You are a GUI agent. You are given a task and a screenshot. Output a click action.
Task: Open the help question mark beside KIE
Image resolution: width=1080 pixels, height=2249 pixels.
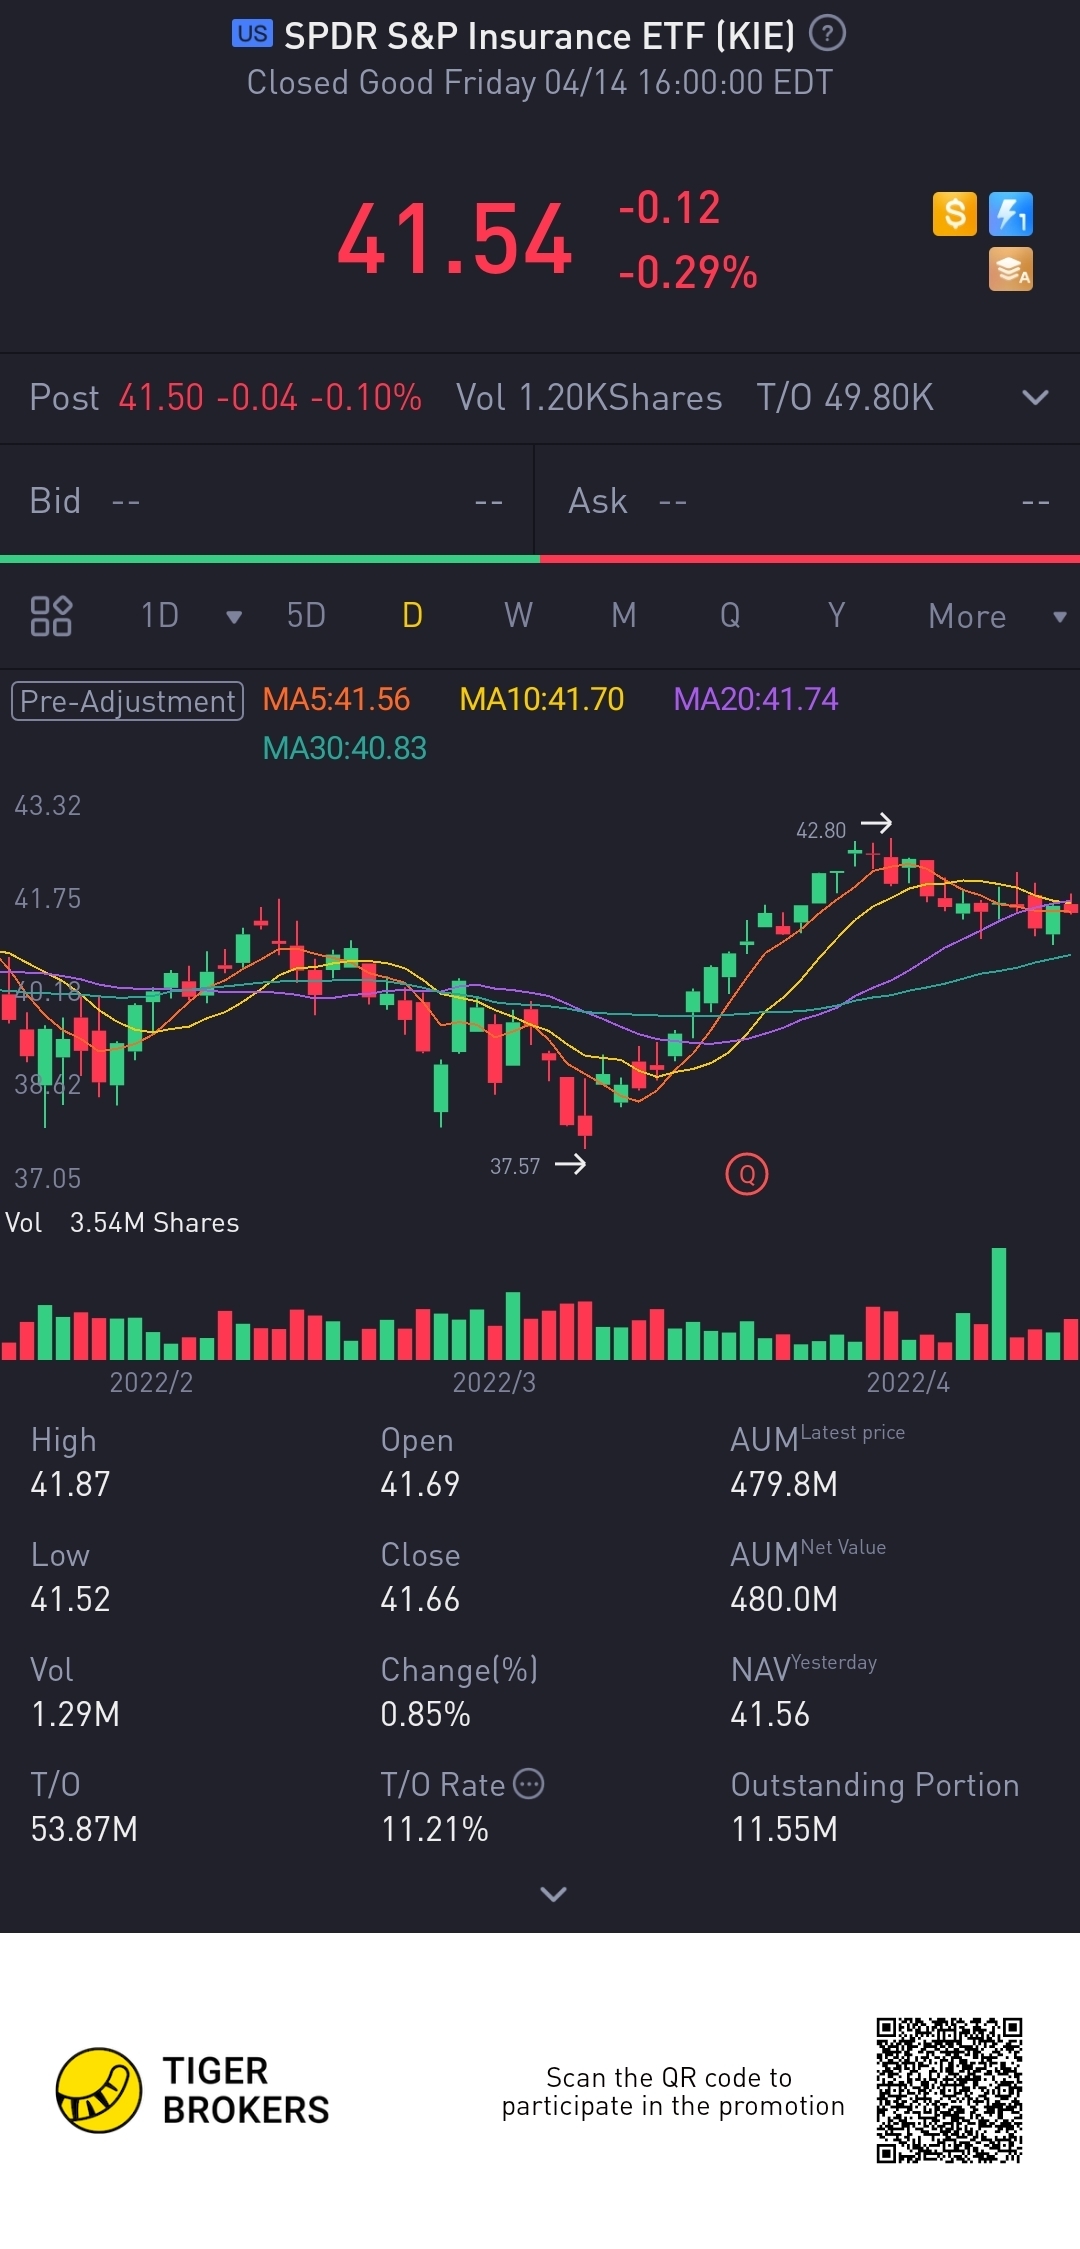(827, 34)
